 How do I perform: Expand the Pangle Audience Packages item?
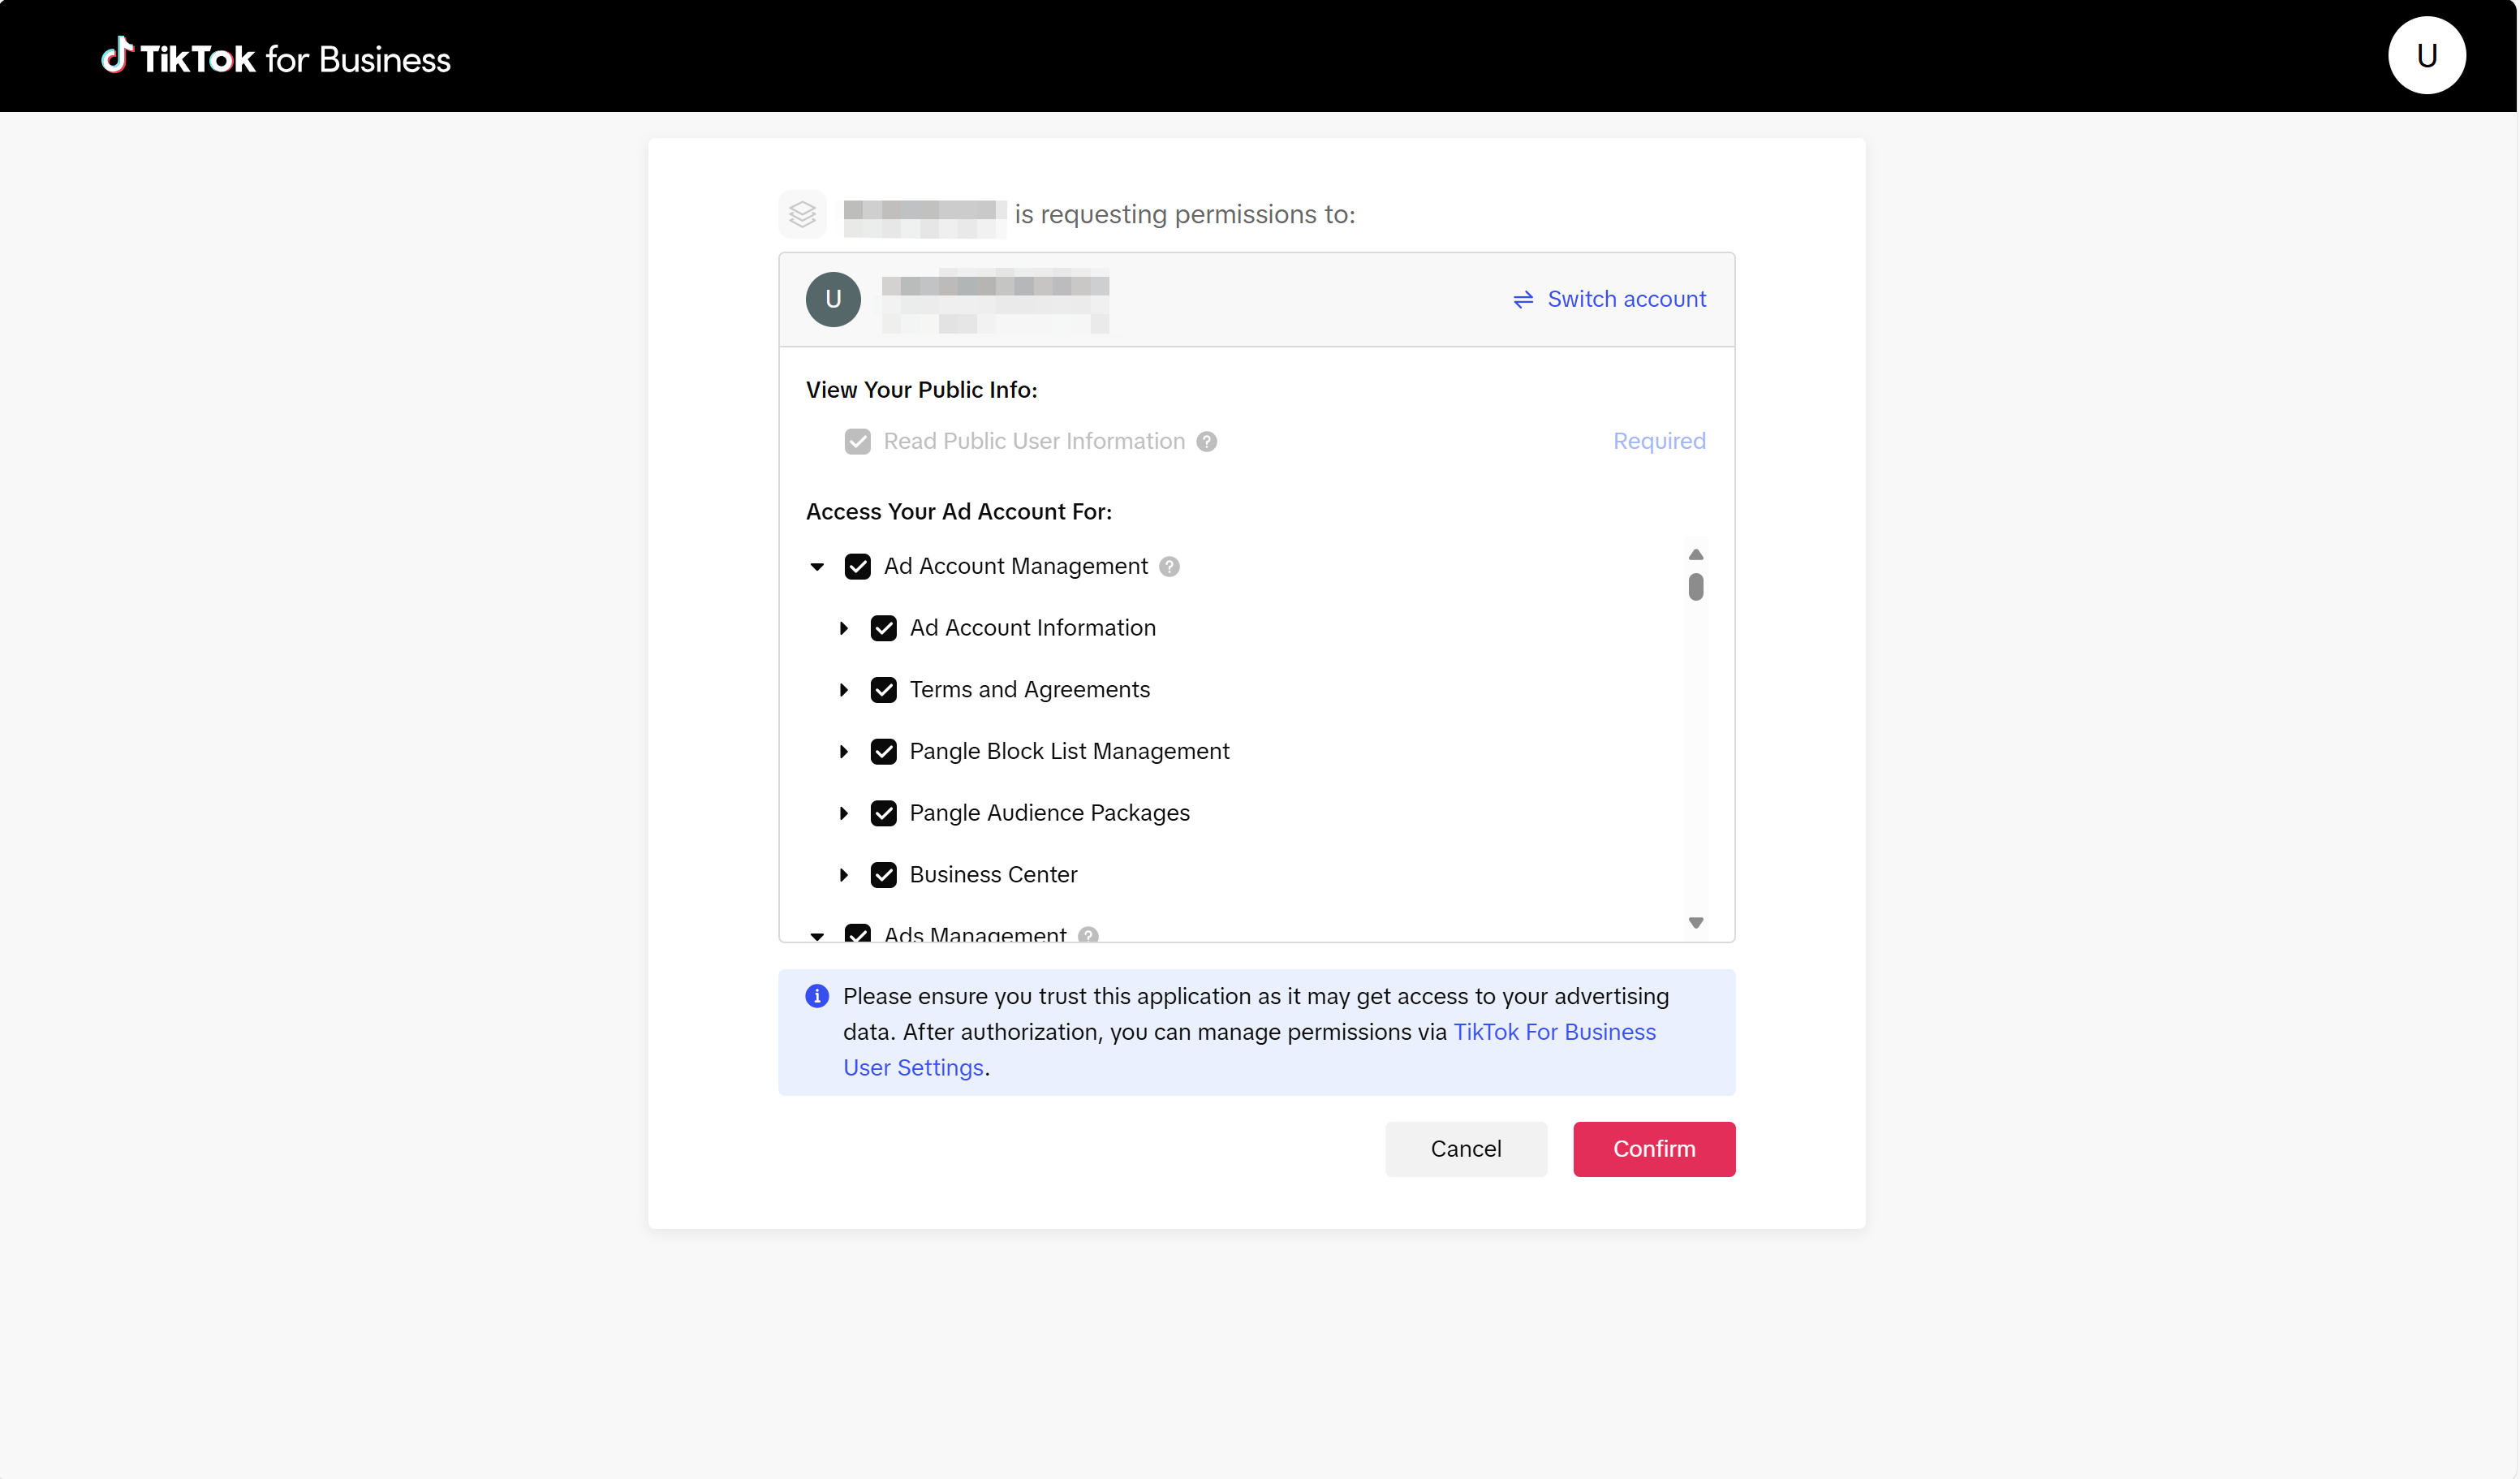844,813
